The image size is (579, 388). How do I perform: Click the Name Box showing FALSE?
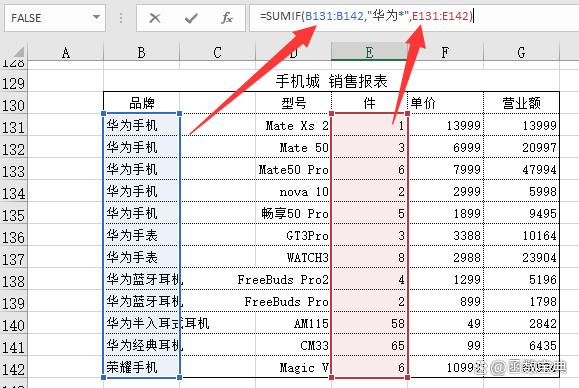point(55,18)
